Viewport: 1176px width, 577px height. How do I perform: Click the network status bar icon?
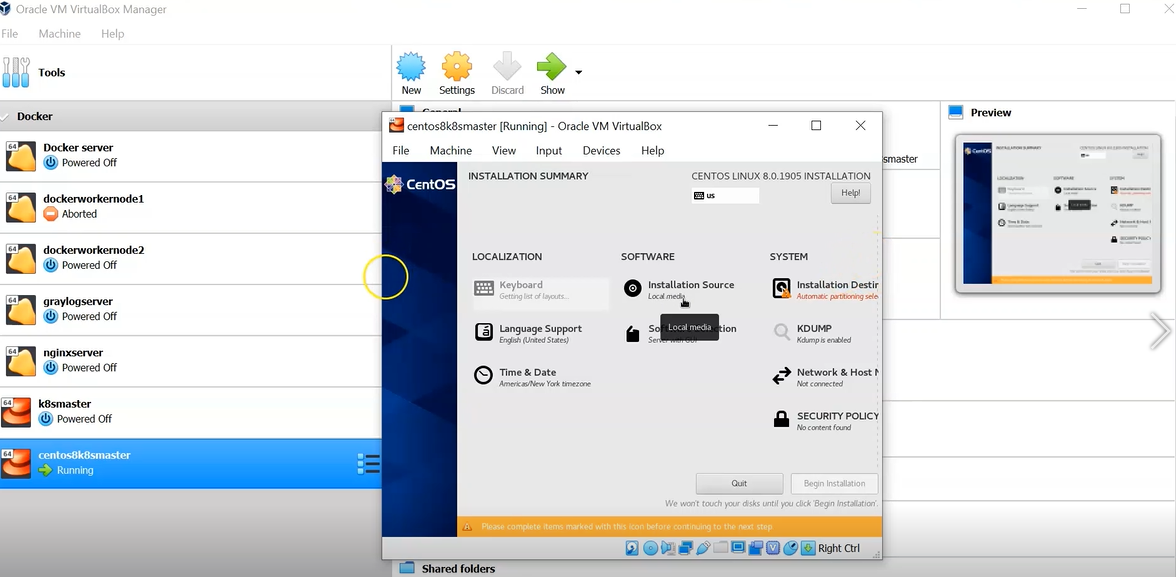686,548
